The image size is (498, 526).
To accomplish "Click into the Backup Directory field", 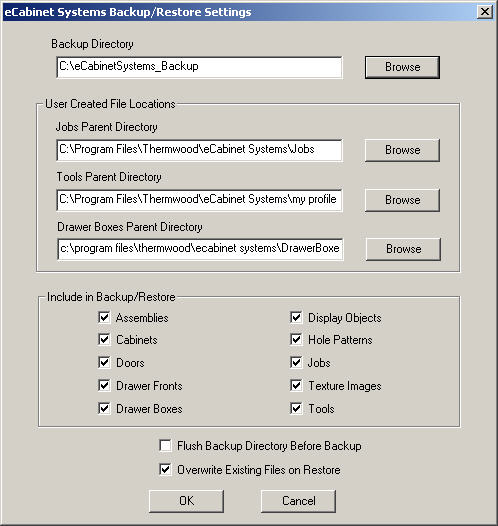I will (x=200, y=67).
